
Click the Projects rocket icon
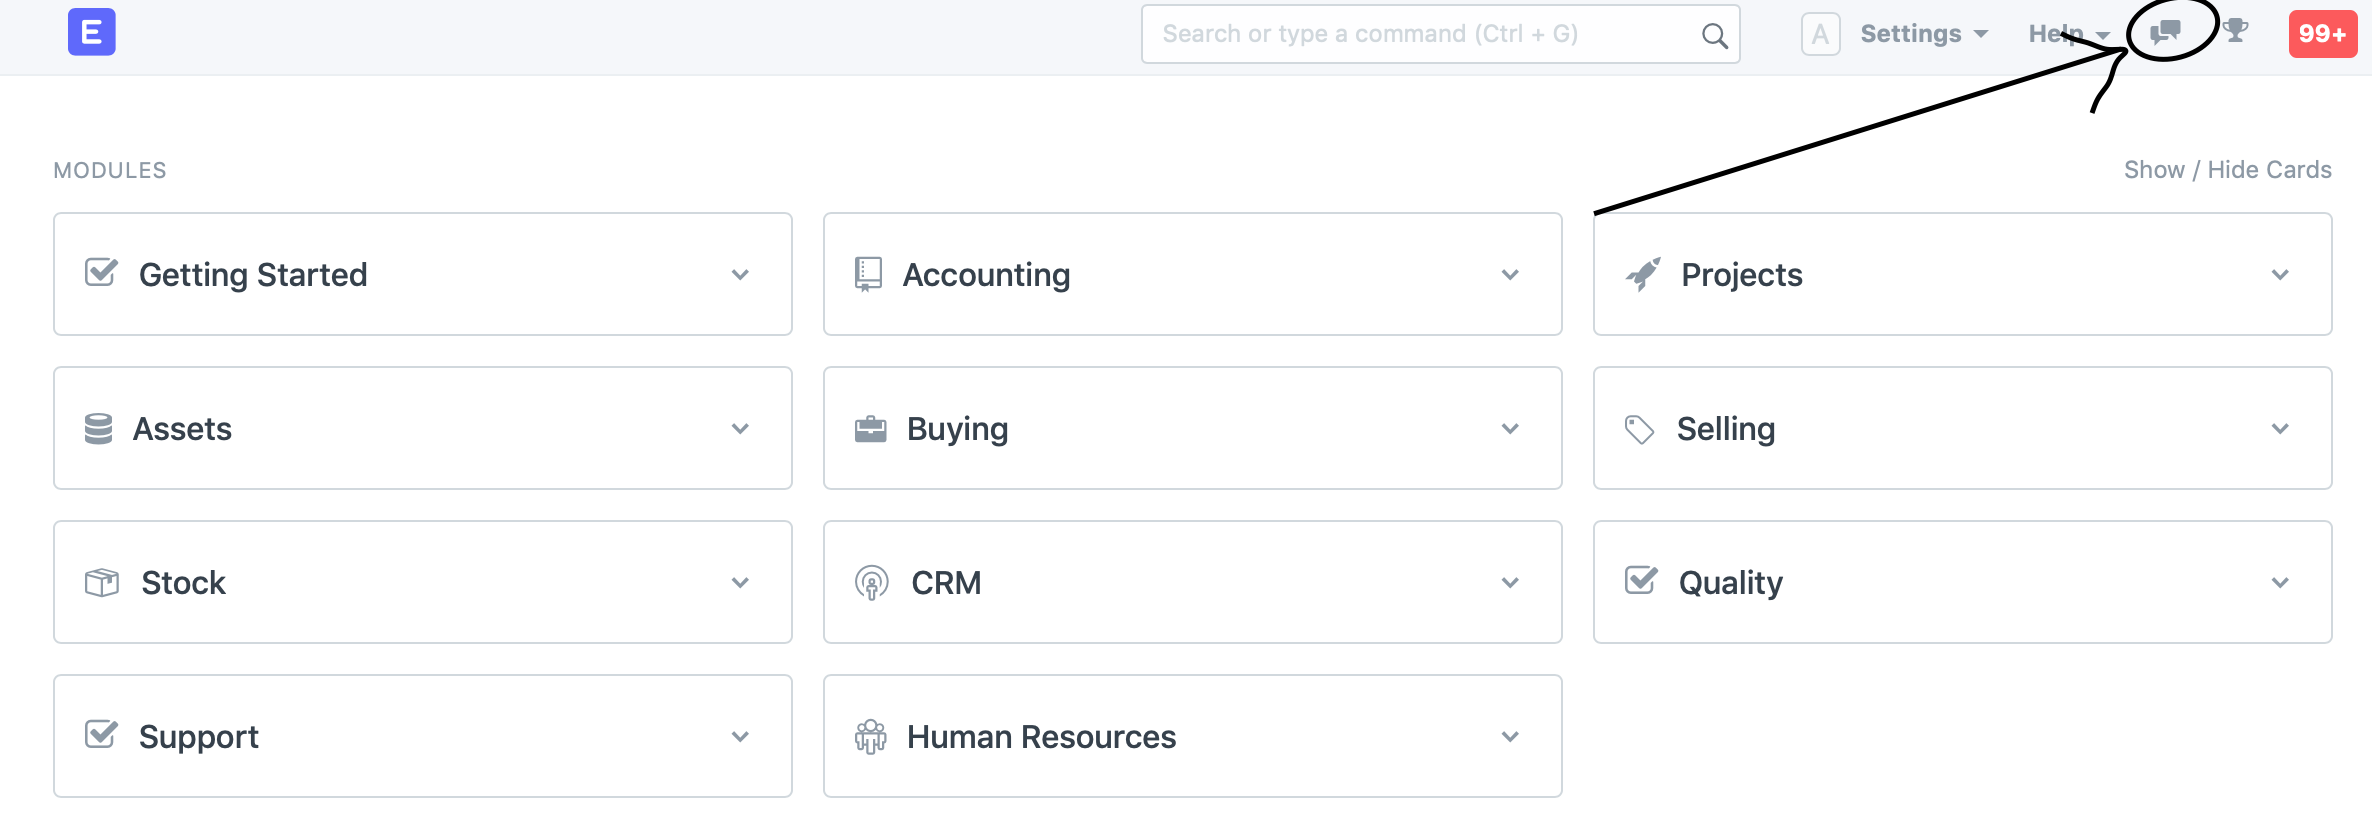(x=1643, y=274)
